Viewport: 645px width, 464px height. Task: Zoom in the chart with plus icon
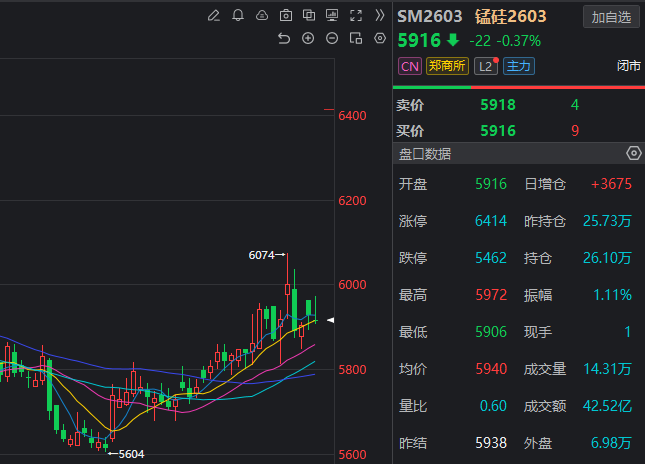308,39
